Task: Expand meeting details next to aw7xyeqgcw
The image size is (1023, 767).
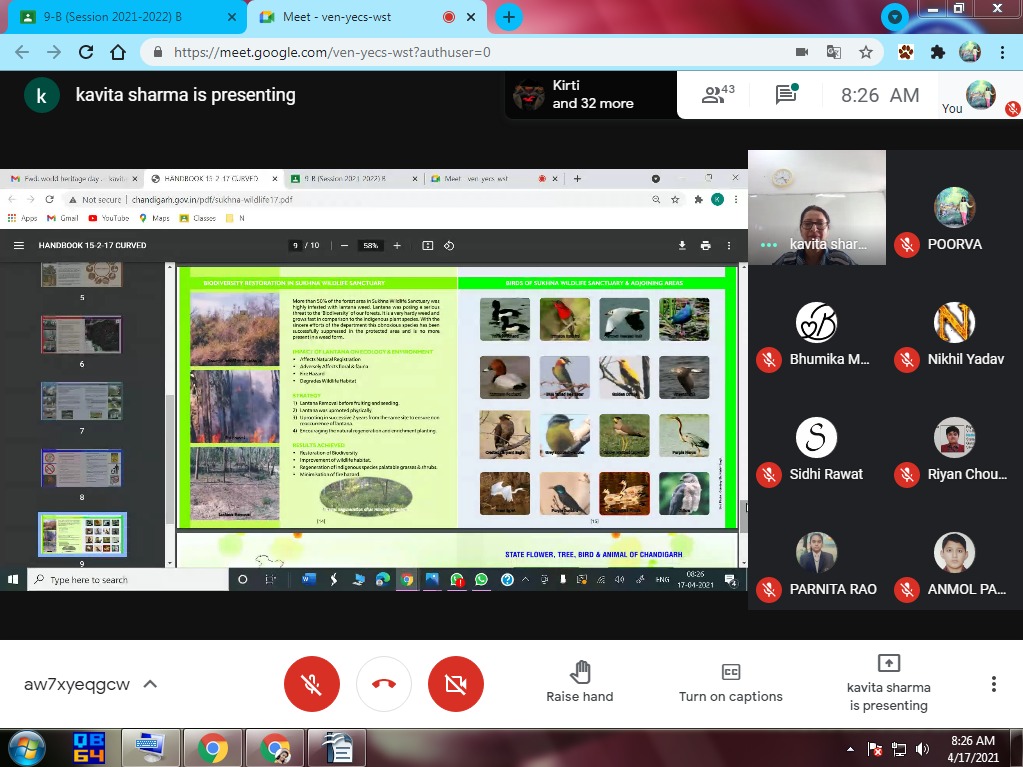Action: (x=150, y=684)
